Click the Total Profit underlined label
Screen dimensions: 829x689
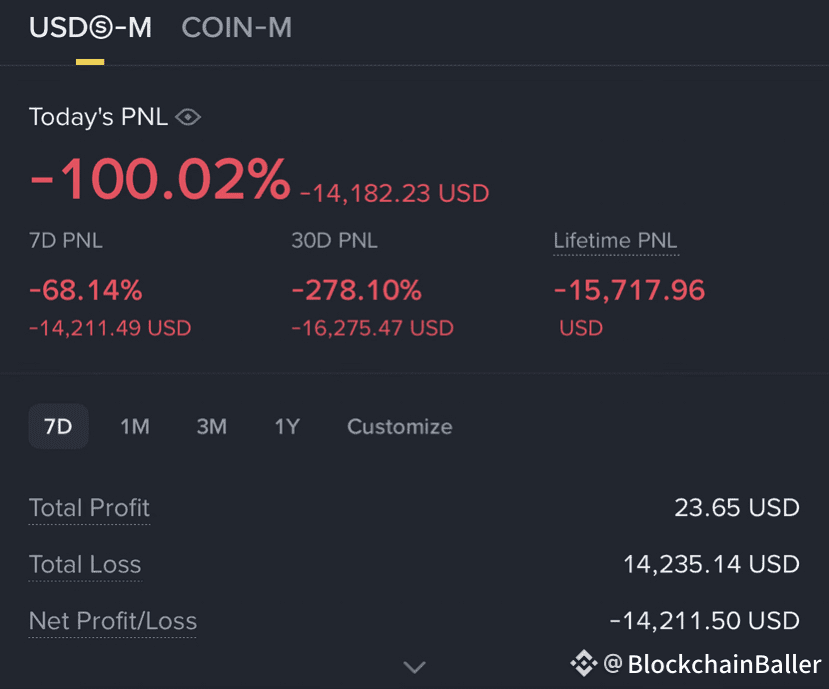[x=89, y=508]
